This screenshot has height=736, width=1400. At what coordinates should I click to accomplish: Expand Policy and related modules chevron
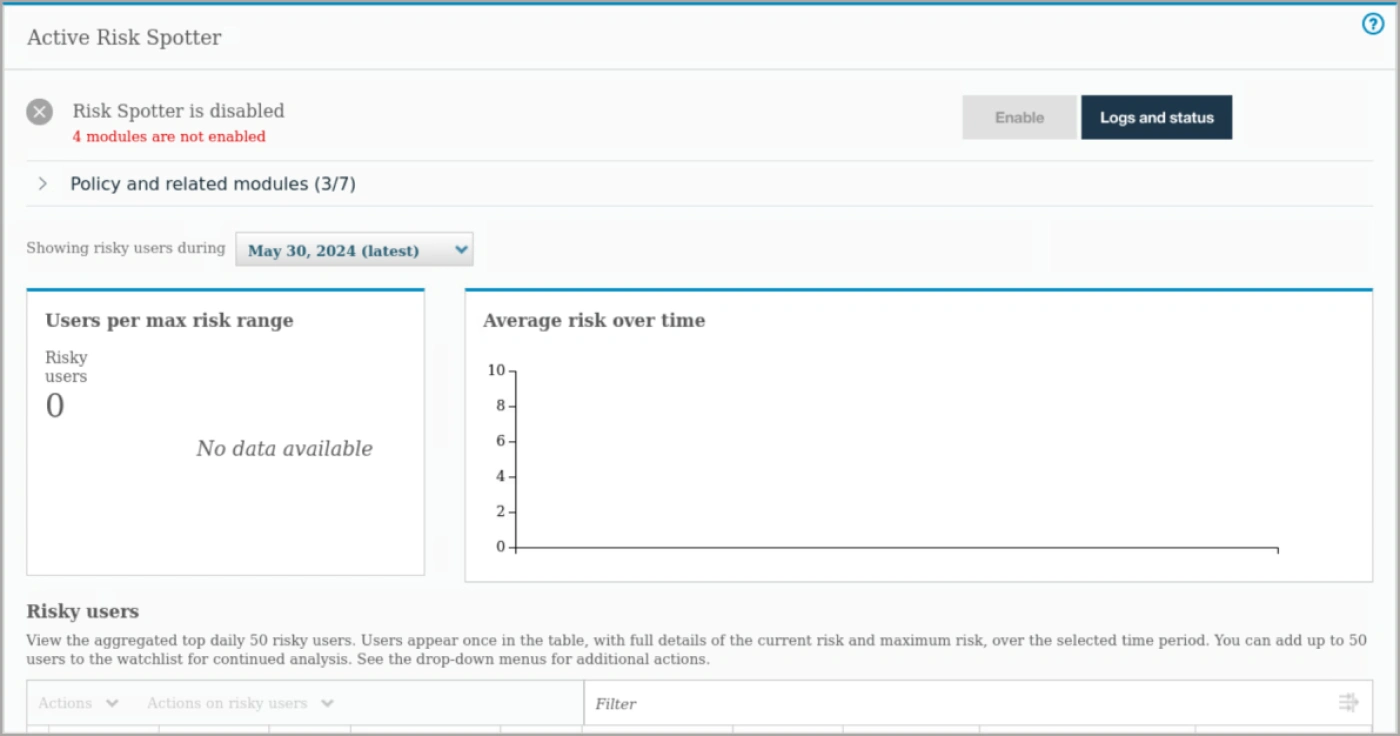pos(43,184)
